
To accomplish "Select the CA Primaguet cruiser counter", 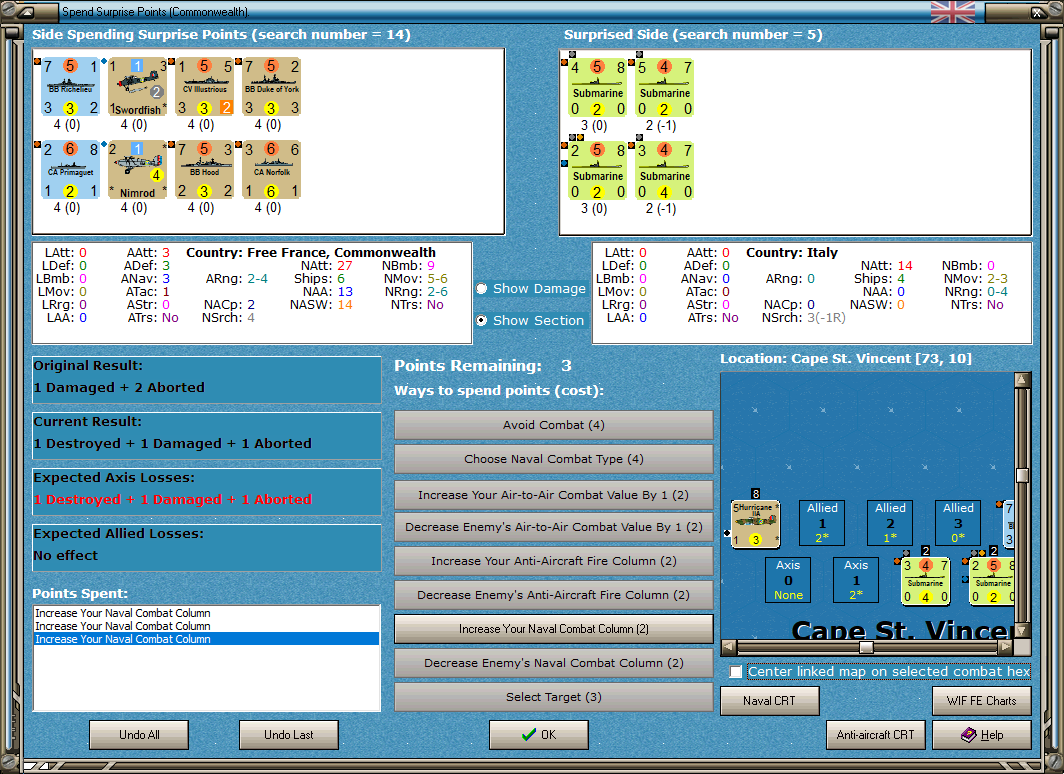I will coord(71,170).
